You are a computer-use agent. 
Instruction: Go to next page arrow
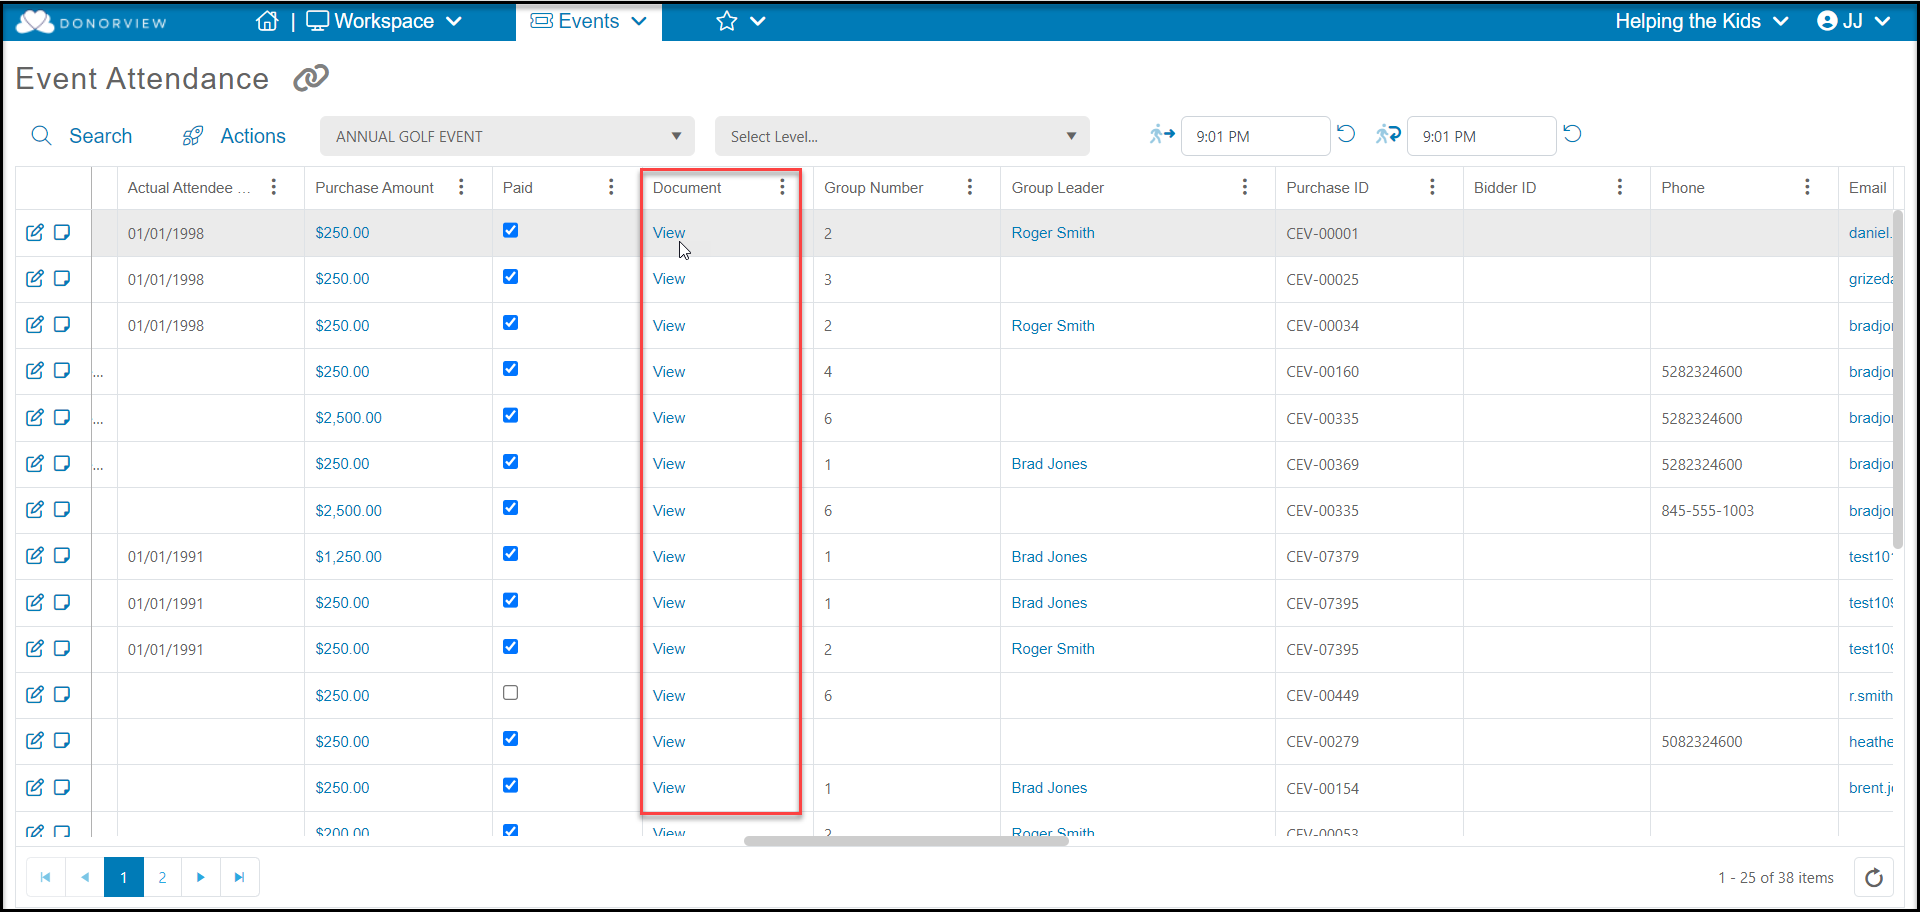(x=201, y=877)
